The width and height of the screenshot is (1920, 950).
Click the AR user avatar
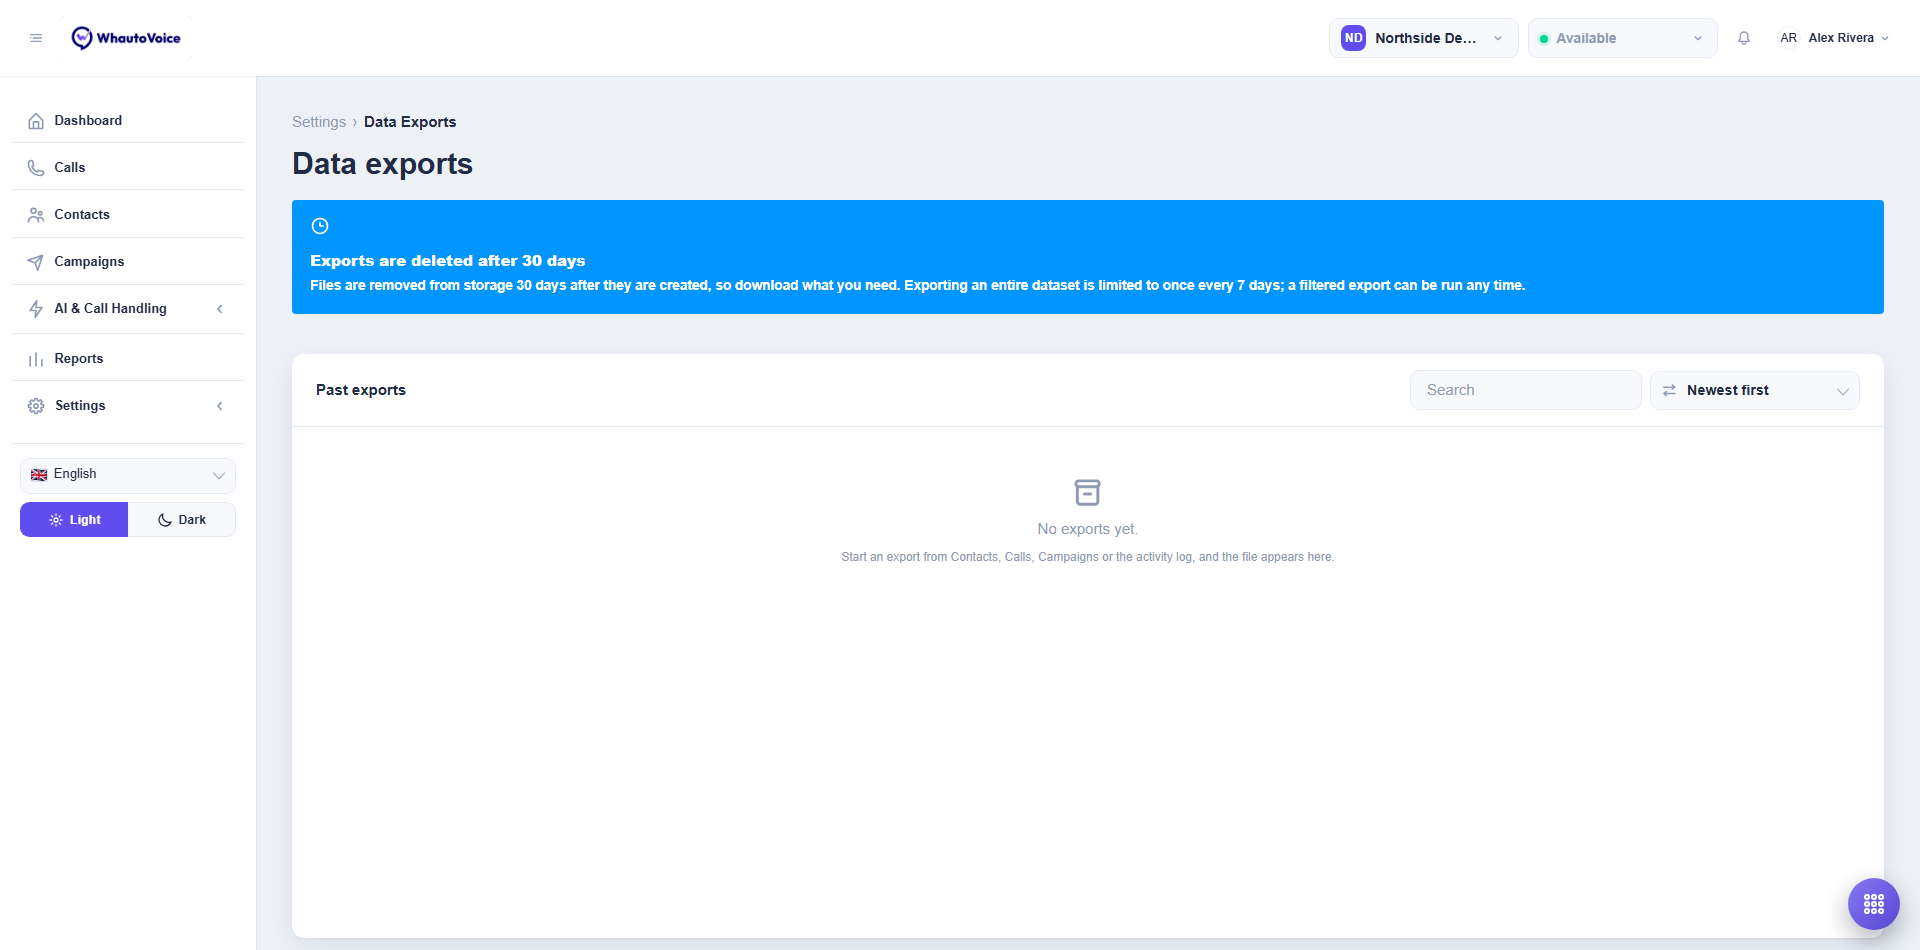1788,38
